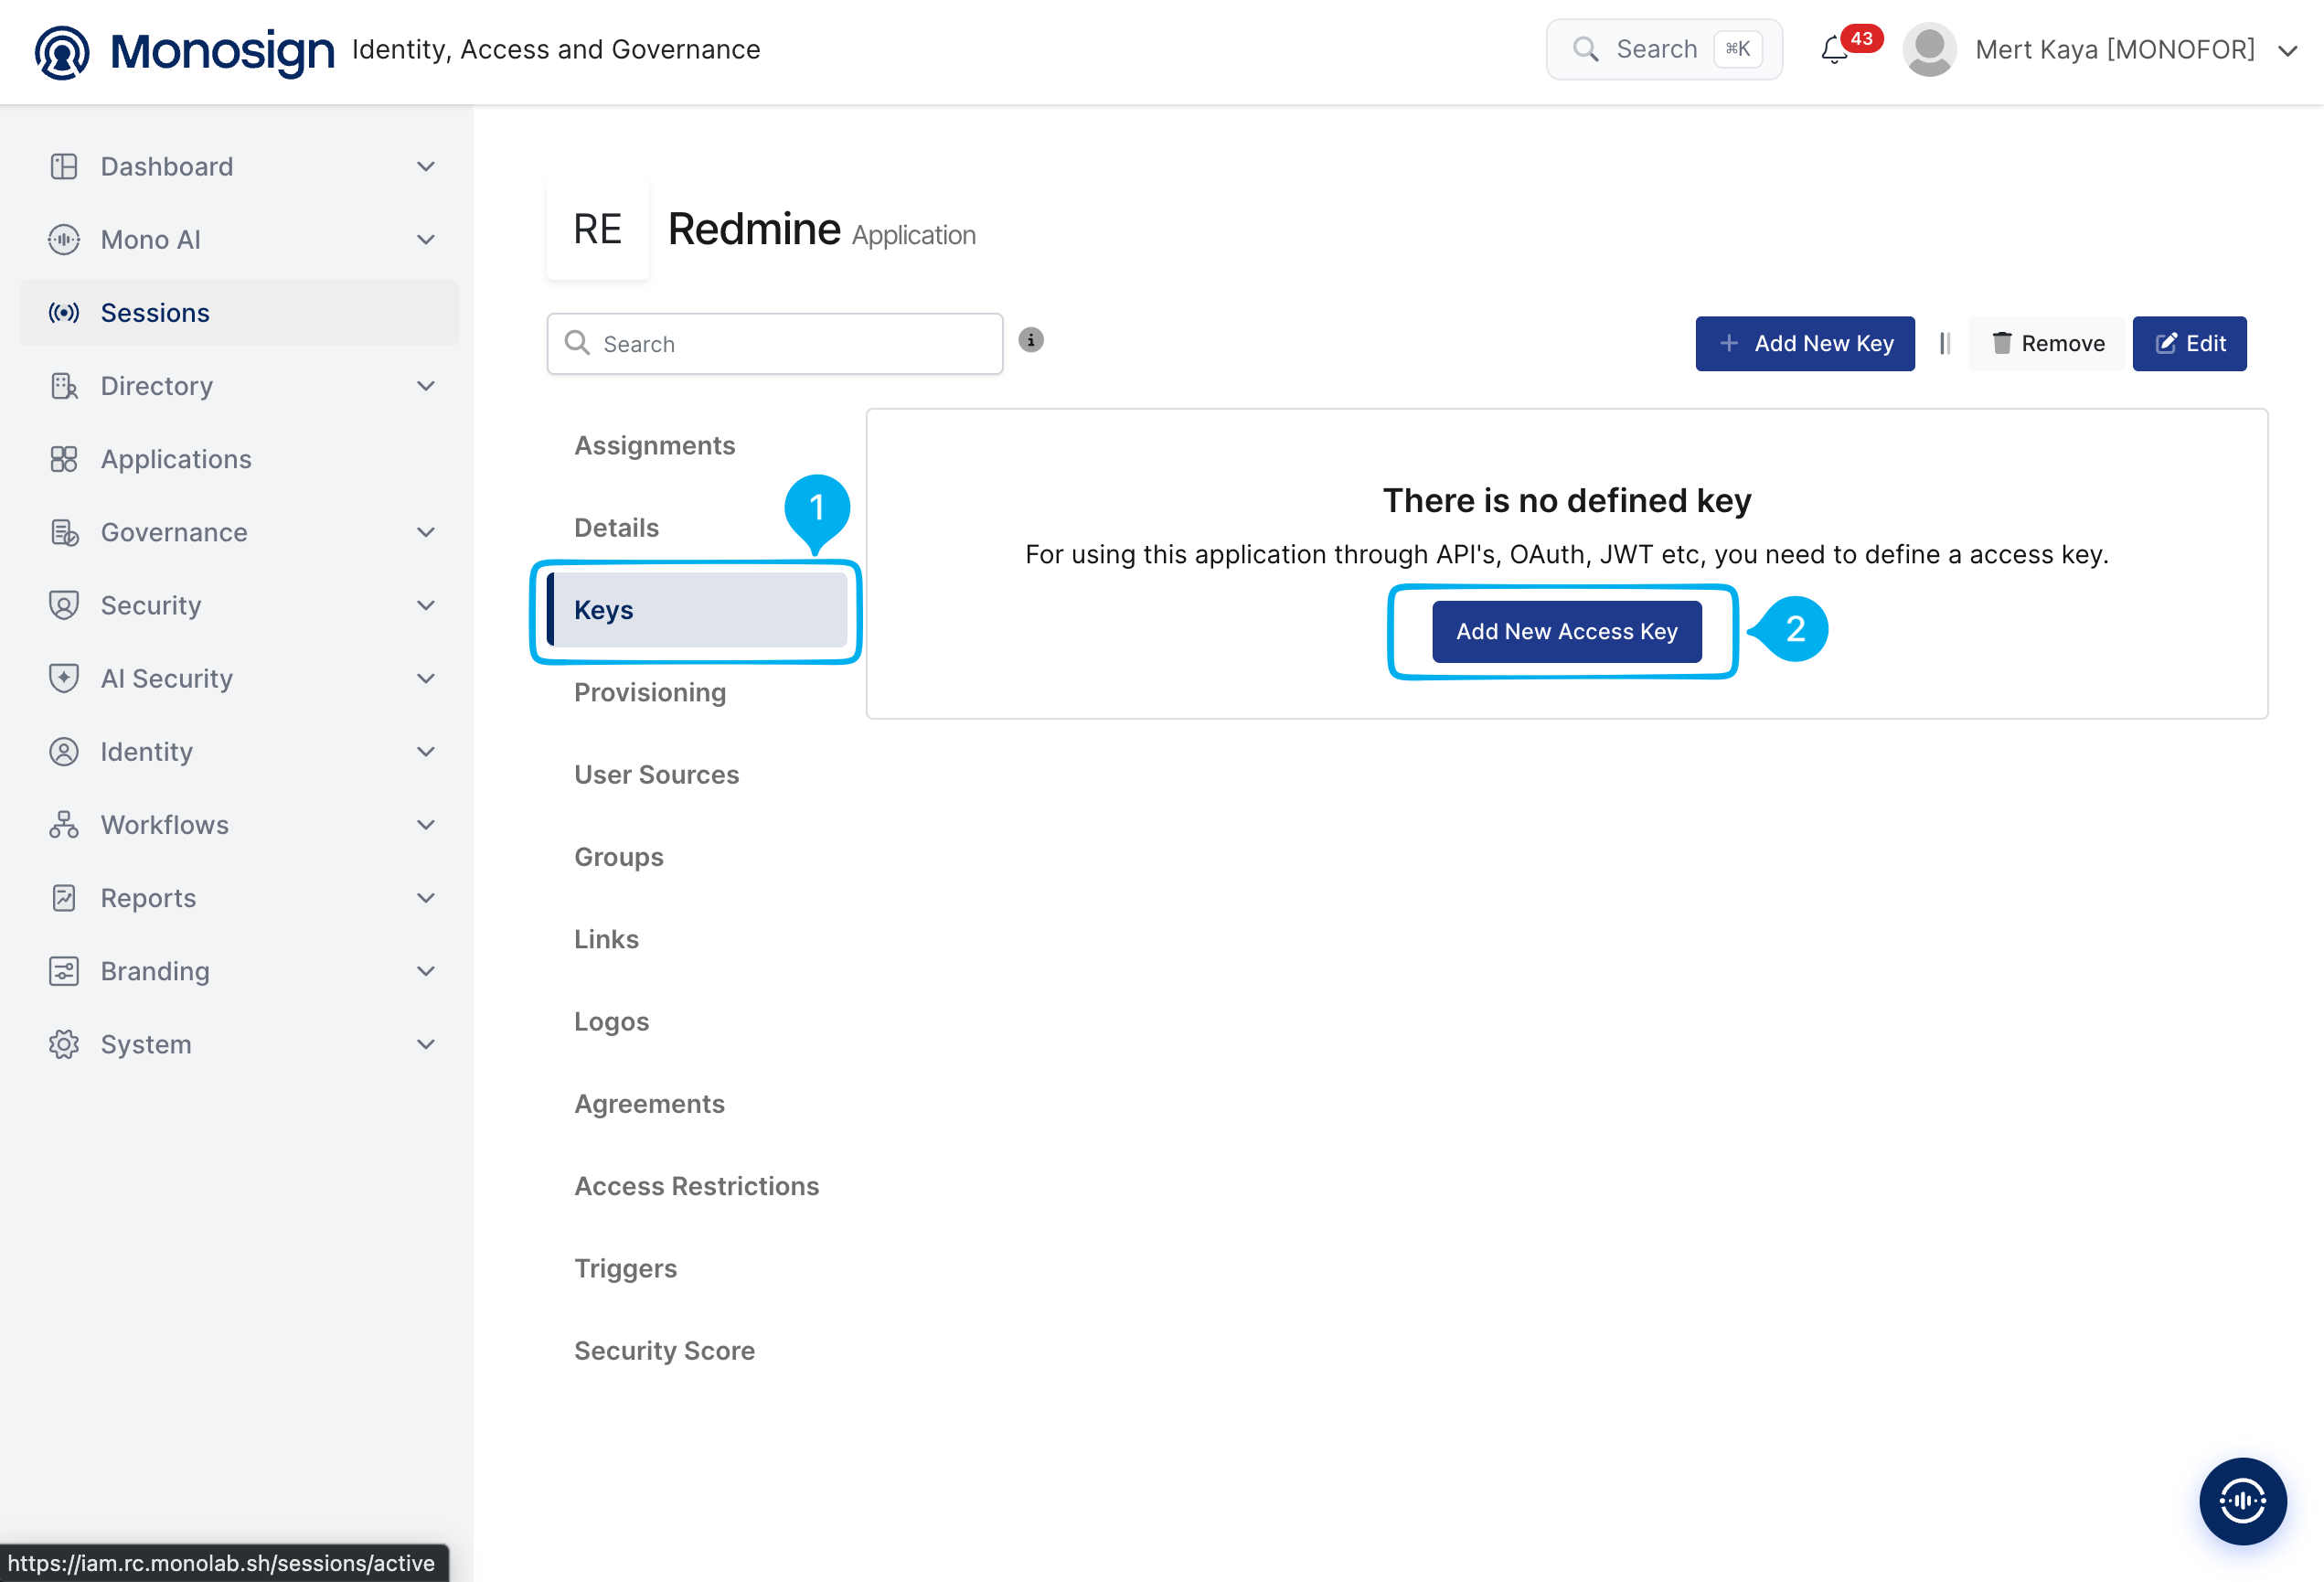Expand the Branding menu chevron

coord(426,971)
